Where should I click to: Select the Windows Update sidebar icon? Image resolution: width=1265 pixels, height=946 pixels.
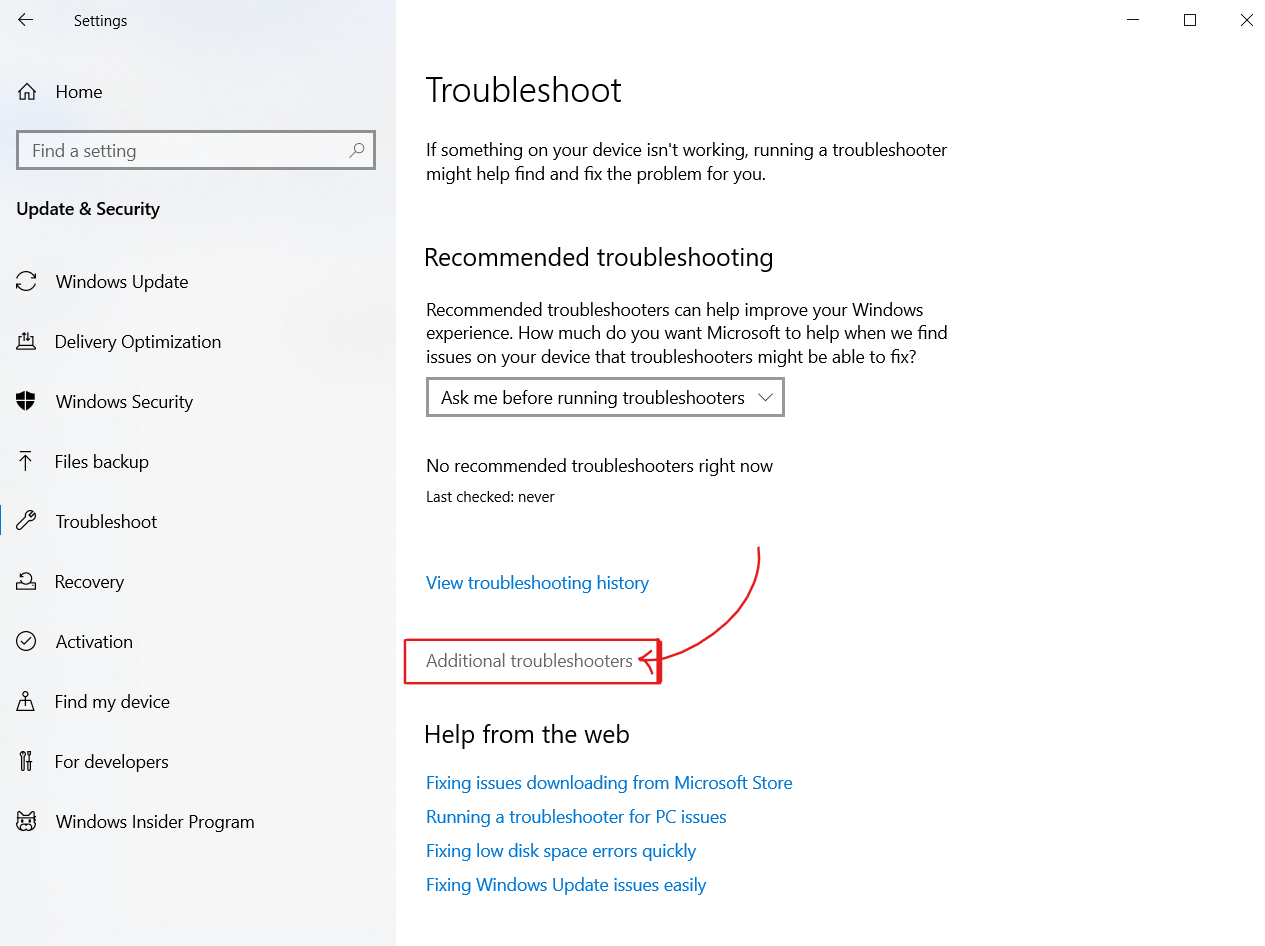[x=27, y=281]
